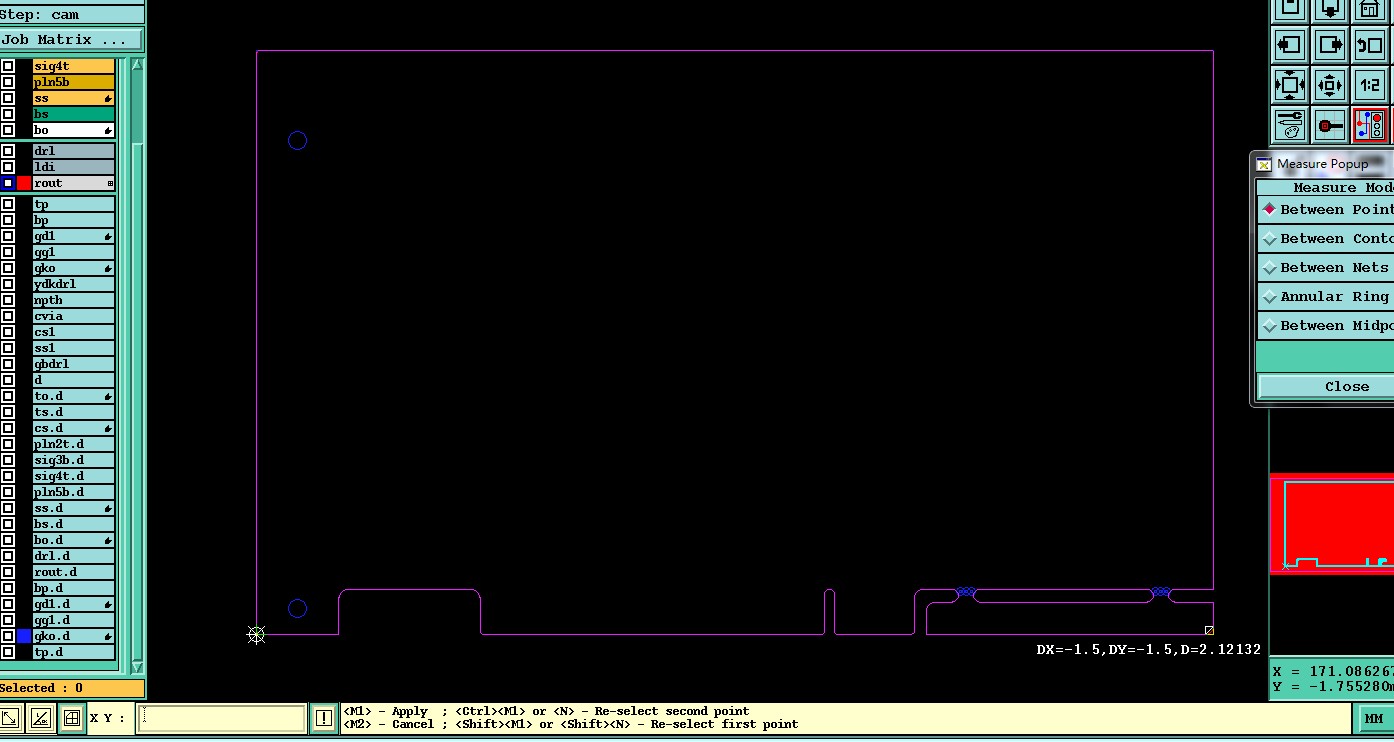Select Between Midpoints measure mode
Image resolution: width=1394 pixels, height=742 pixels.
point(1326,325)
